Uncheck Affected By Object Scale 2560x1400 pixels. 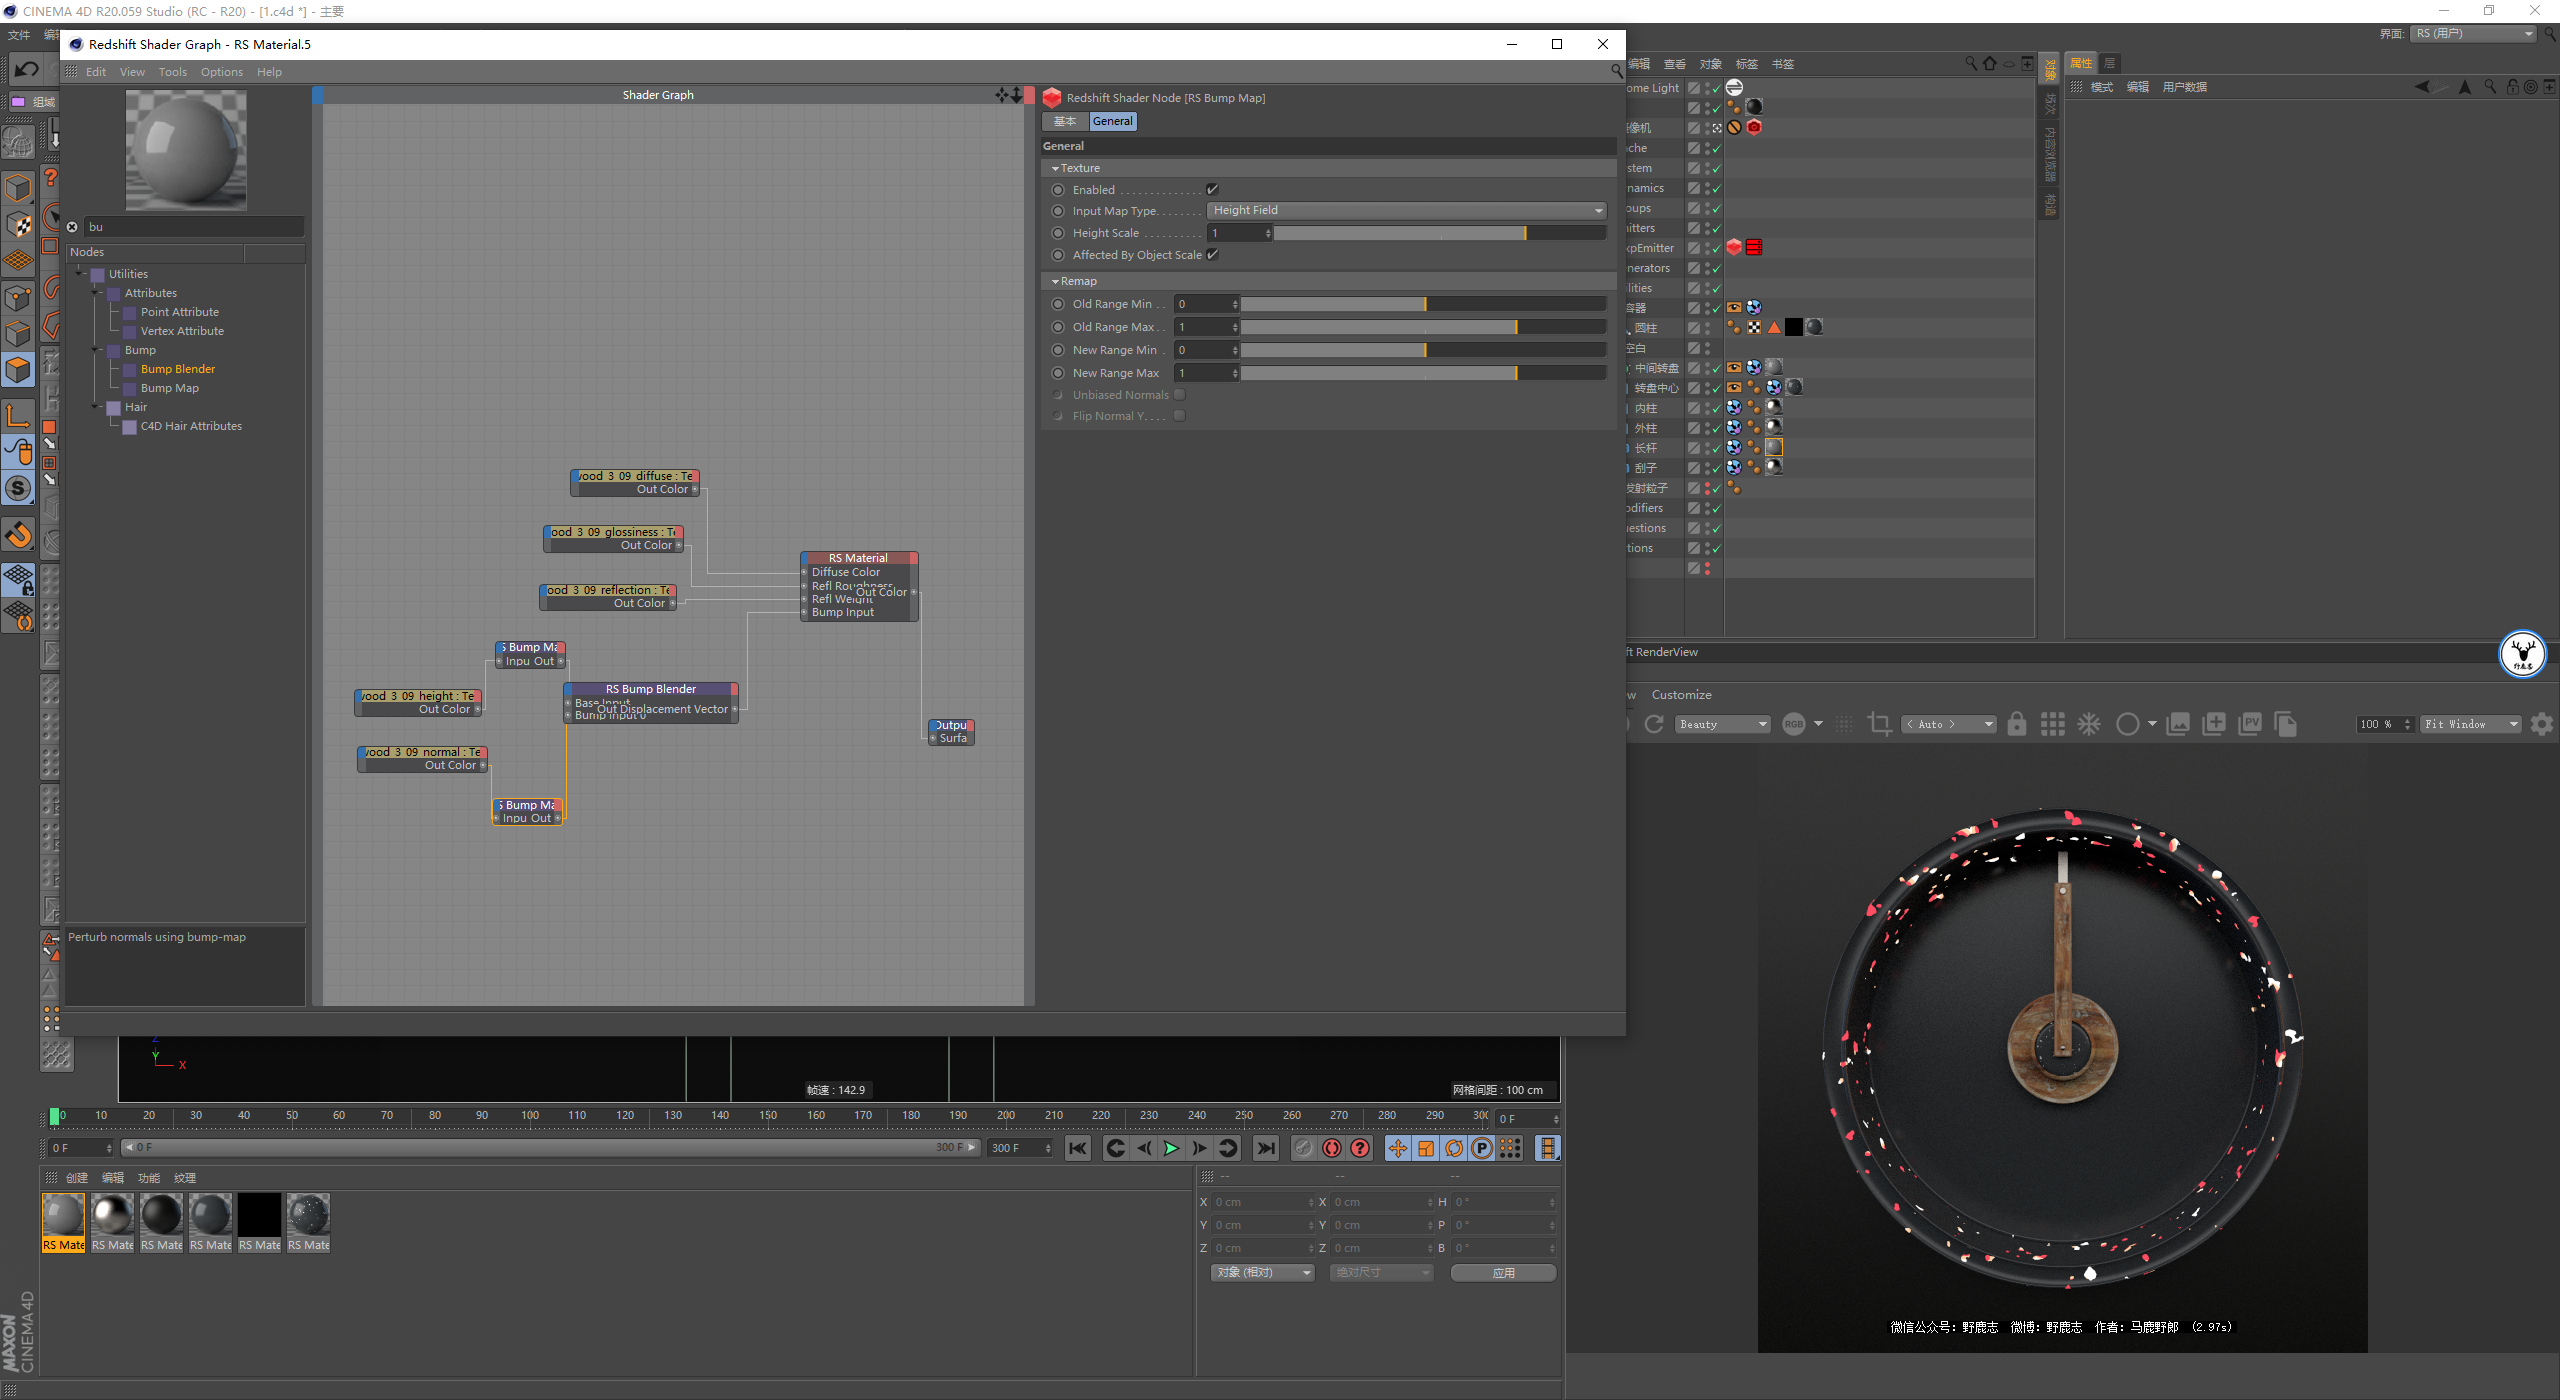[1212, 254]
